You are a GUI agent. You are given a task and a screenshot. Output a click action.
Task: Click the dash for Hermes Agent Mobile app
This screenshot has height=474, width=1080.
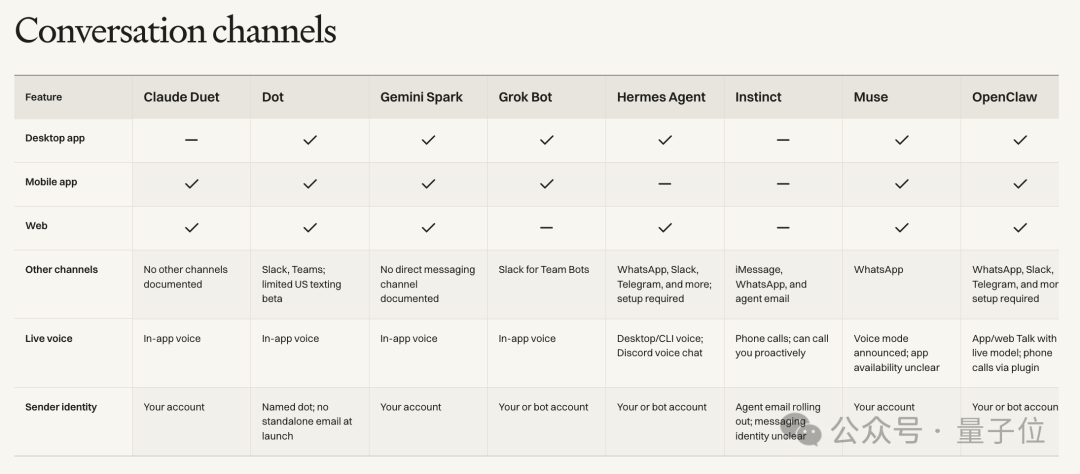pos(665,184)
